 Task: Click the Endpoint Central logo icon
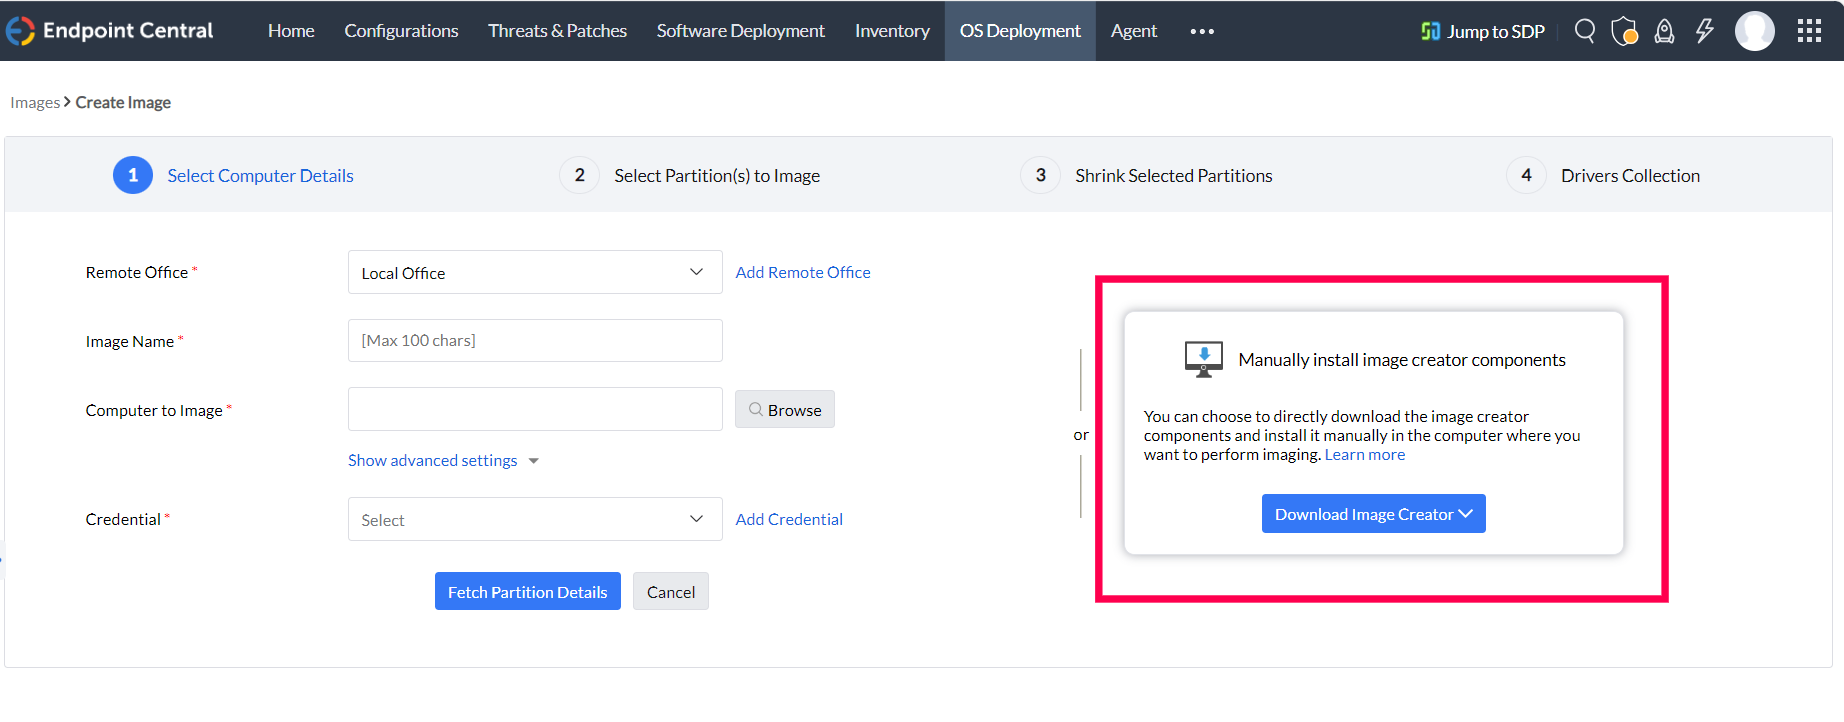(20, 31)
